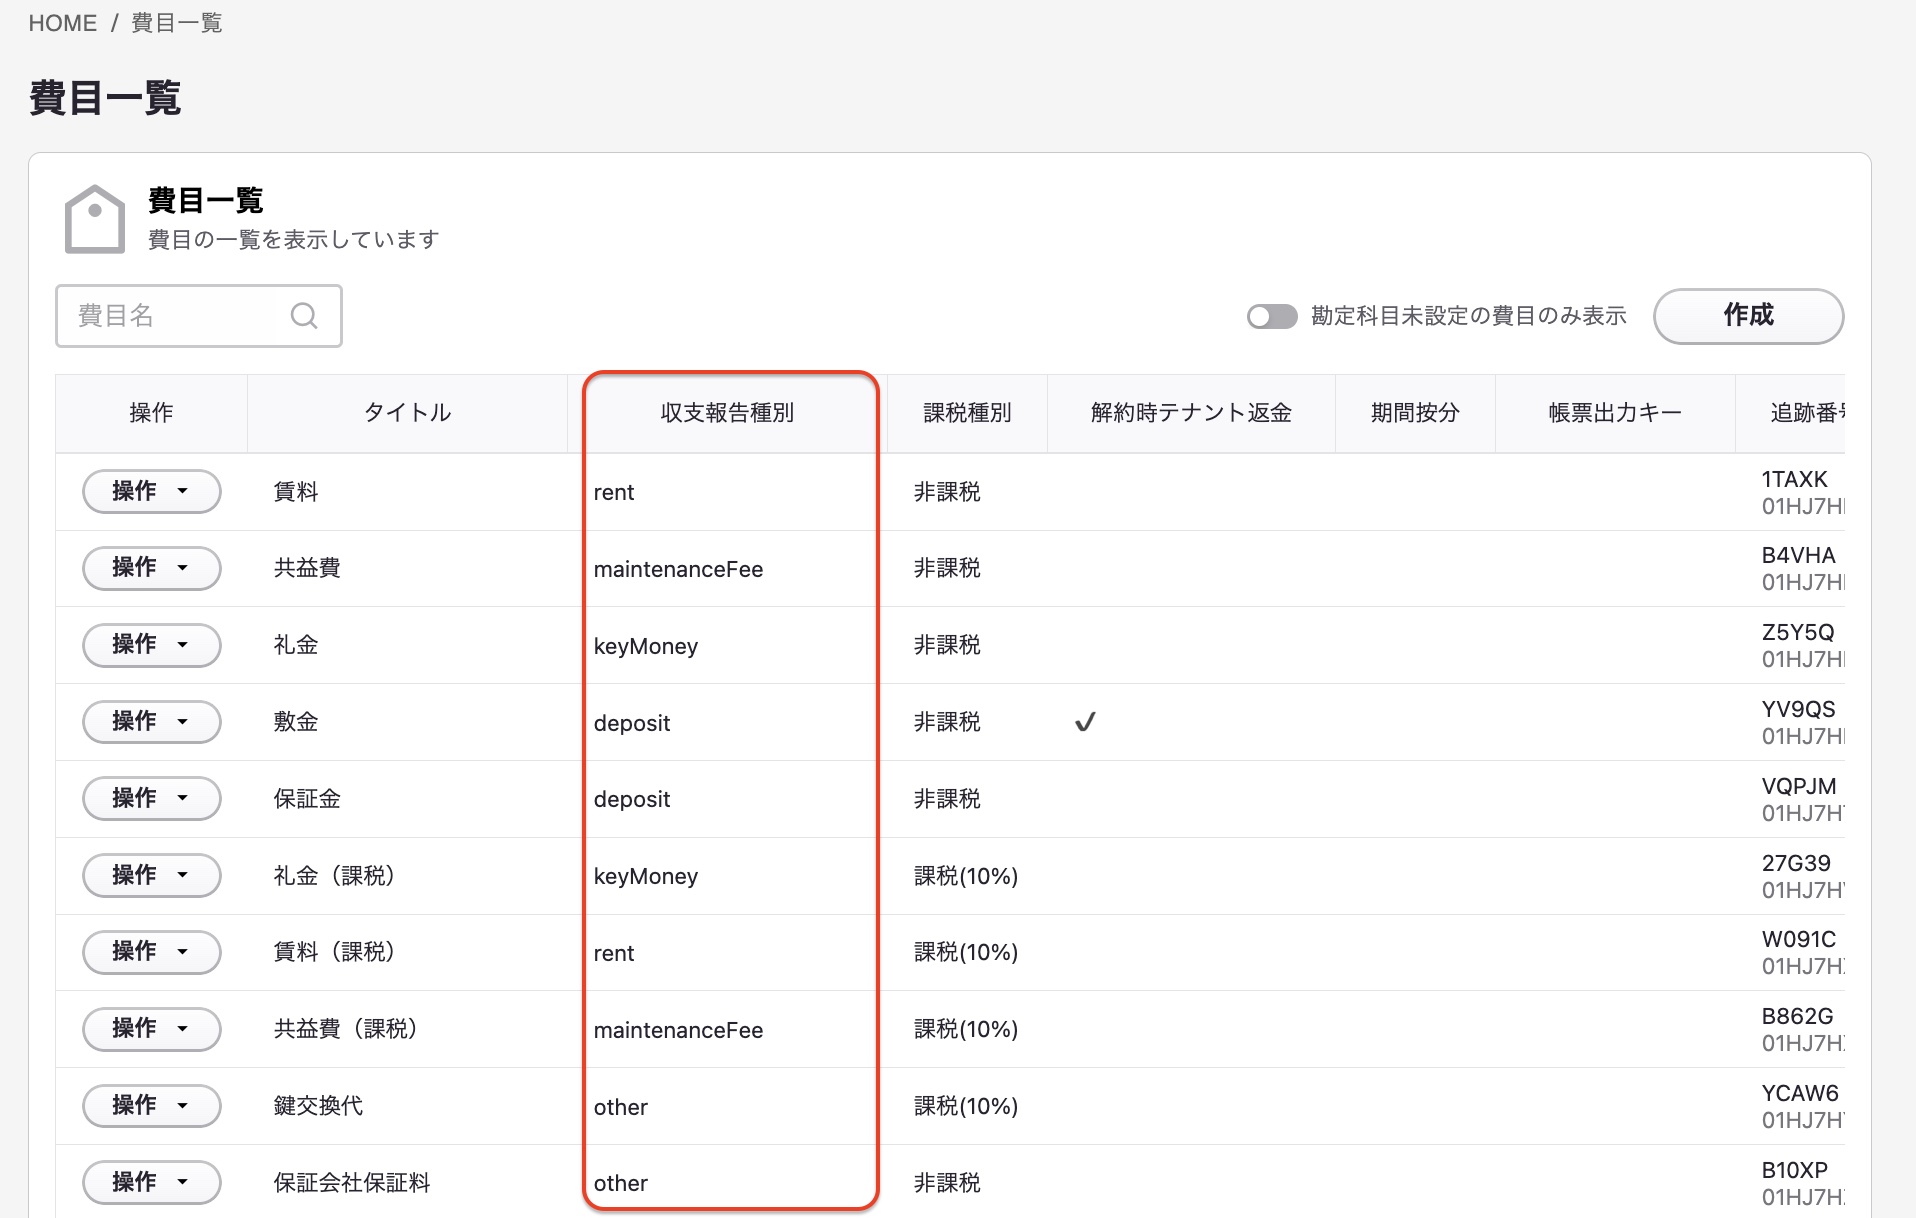The width and height of the screenshot is (1916, 1218).
Task: Go to HOME breadcrumb link
Action: tap(63, 23)
